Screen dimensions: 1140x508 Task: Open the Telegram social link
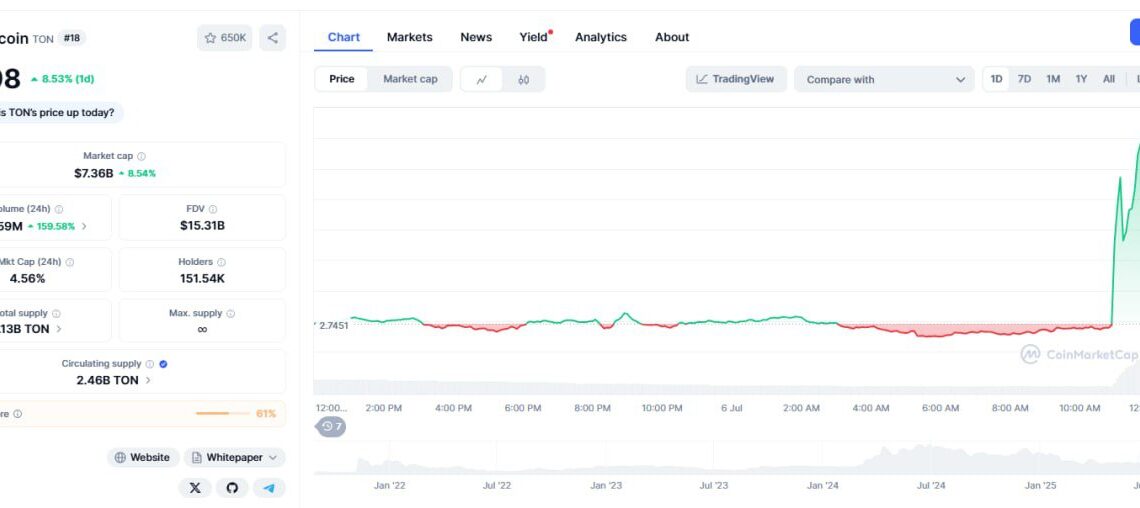(269, 488)
